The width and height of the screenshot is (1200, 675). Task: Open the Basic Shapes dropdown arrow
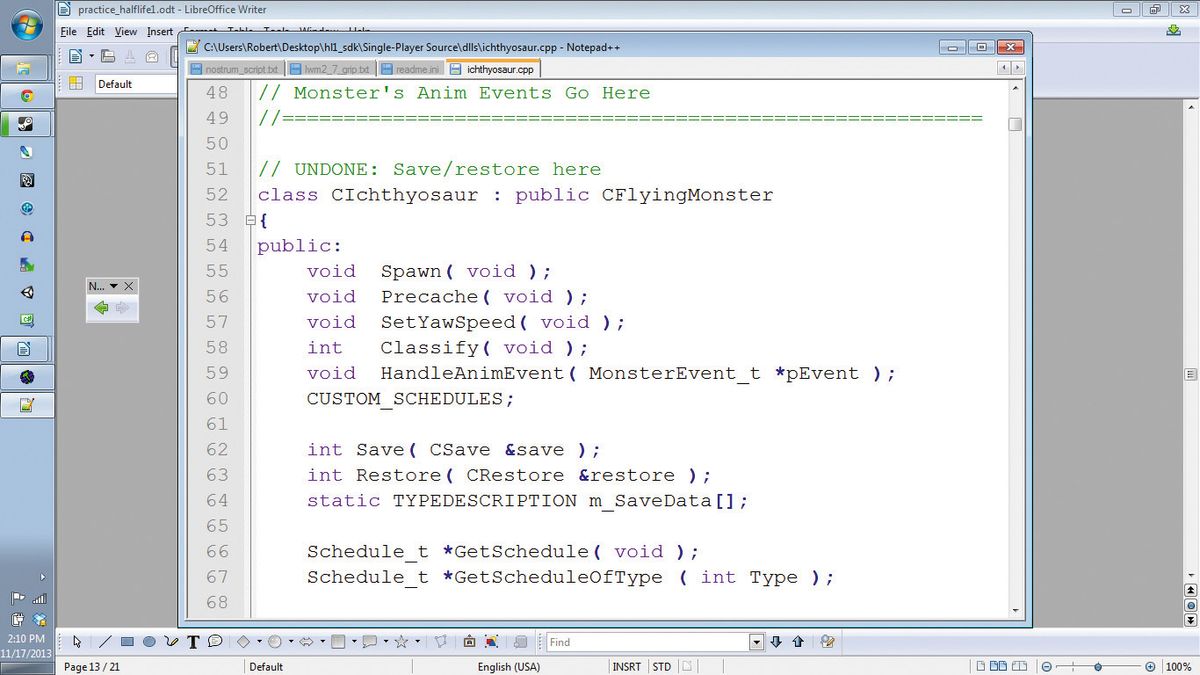pos(259,642)
